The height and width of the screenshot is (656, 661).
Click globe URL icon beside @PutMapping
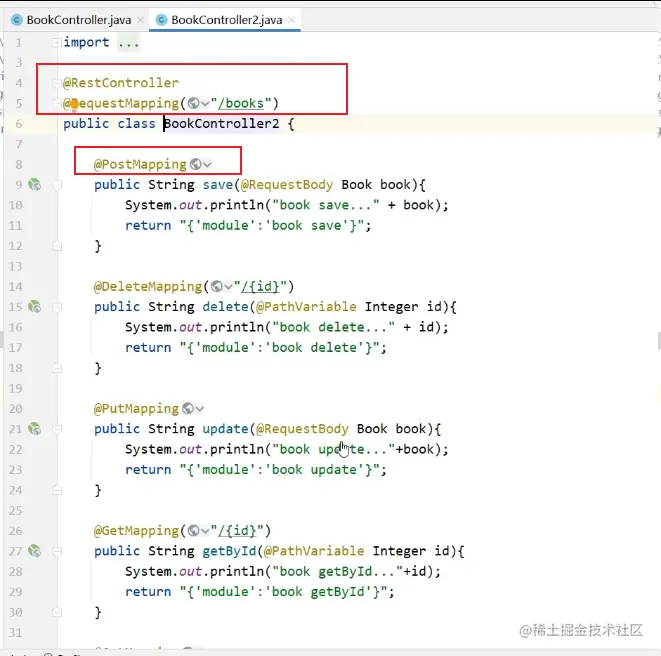pyautogui.click(x=188, y=408)
